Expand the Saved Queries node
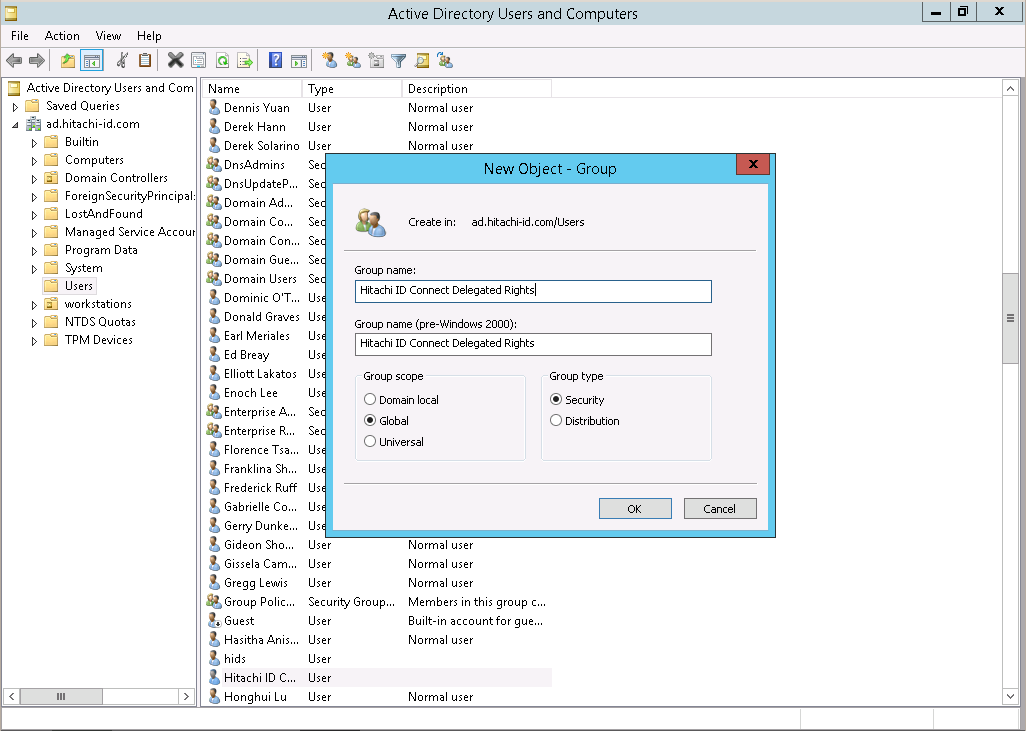Screen dimensions: 1026x731 (x=15, y=106)
